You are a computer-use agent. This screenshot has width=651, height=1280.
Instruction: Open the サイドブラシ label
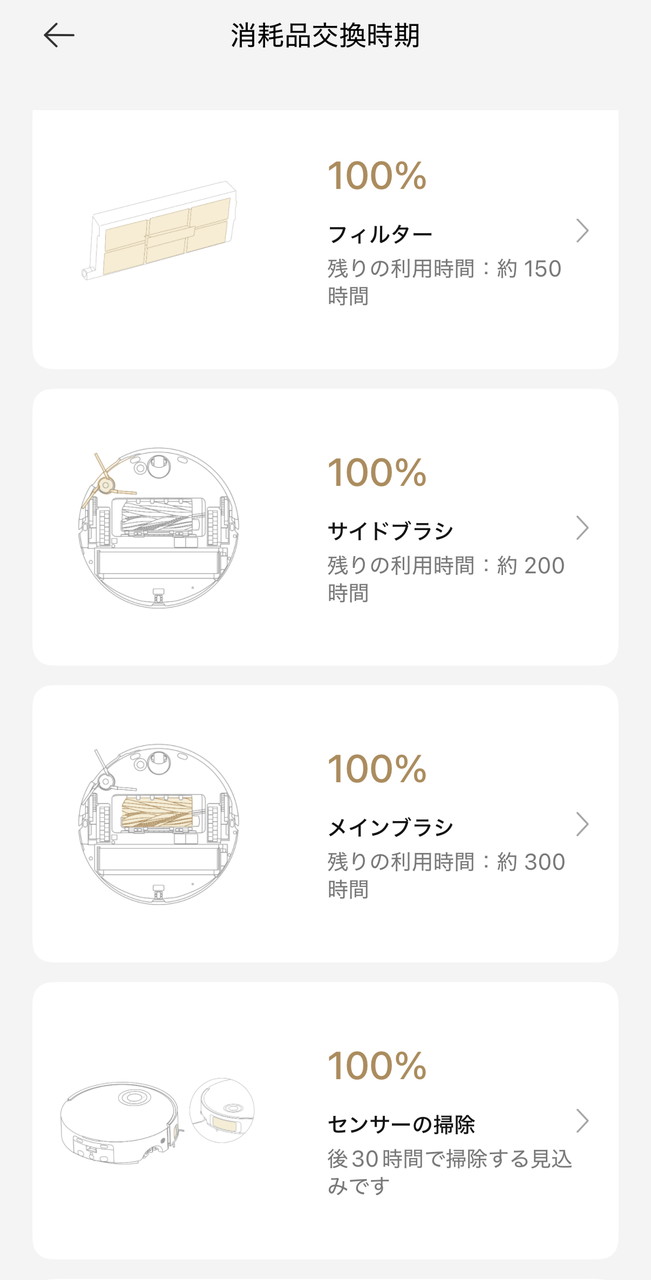[390, 530]
